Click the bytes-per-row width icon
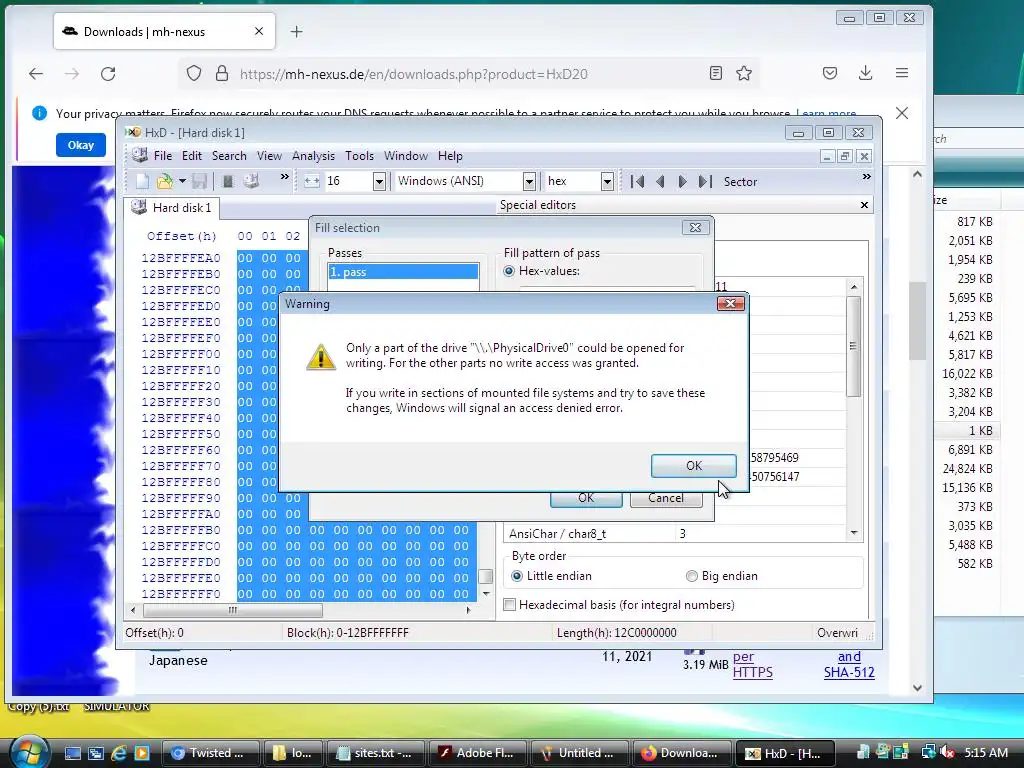 (x=312, y=182)
